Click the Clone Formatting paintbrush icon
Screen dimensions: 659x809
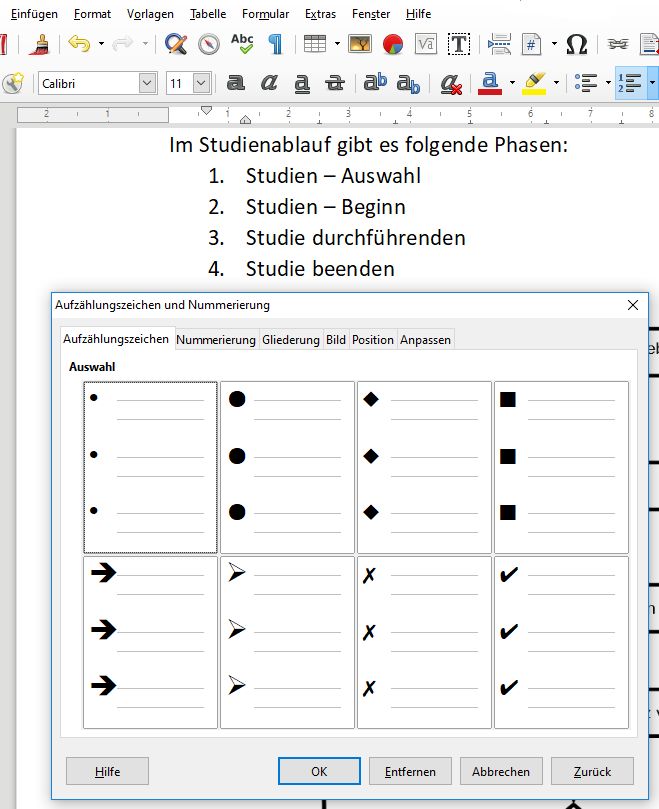[x=40, y=44]
